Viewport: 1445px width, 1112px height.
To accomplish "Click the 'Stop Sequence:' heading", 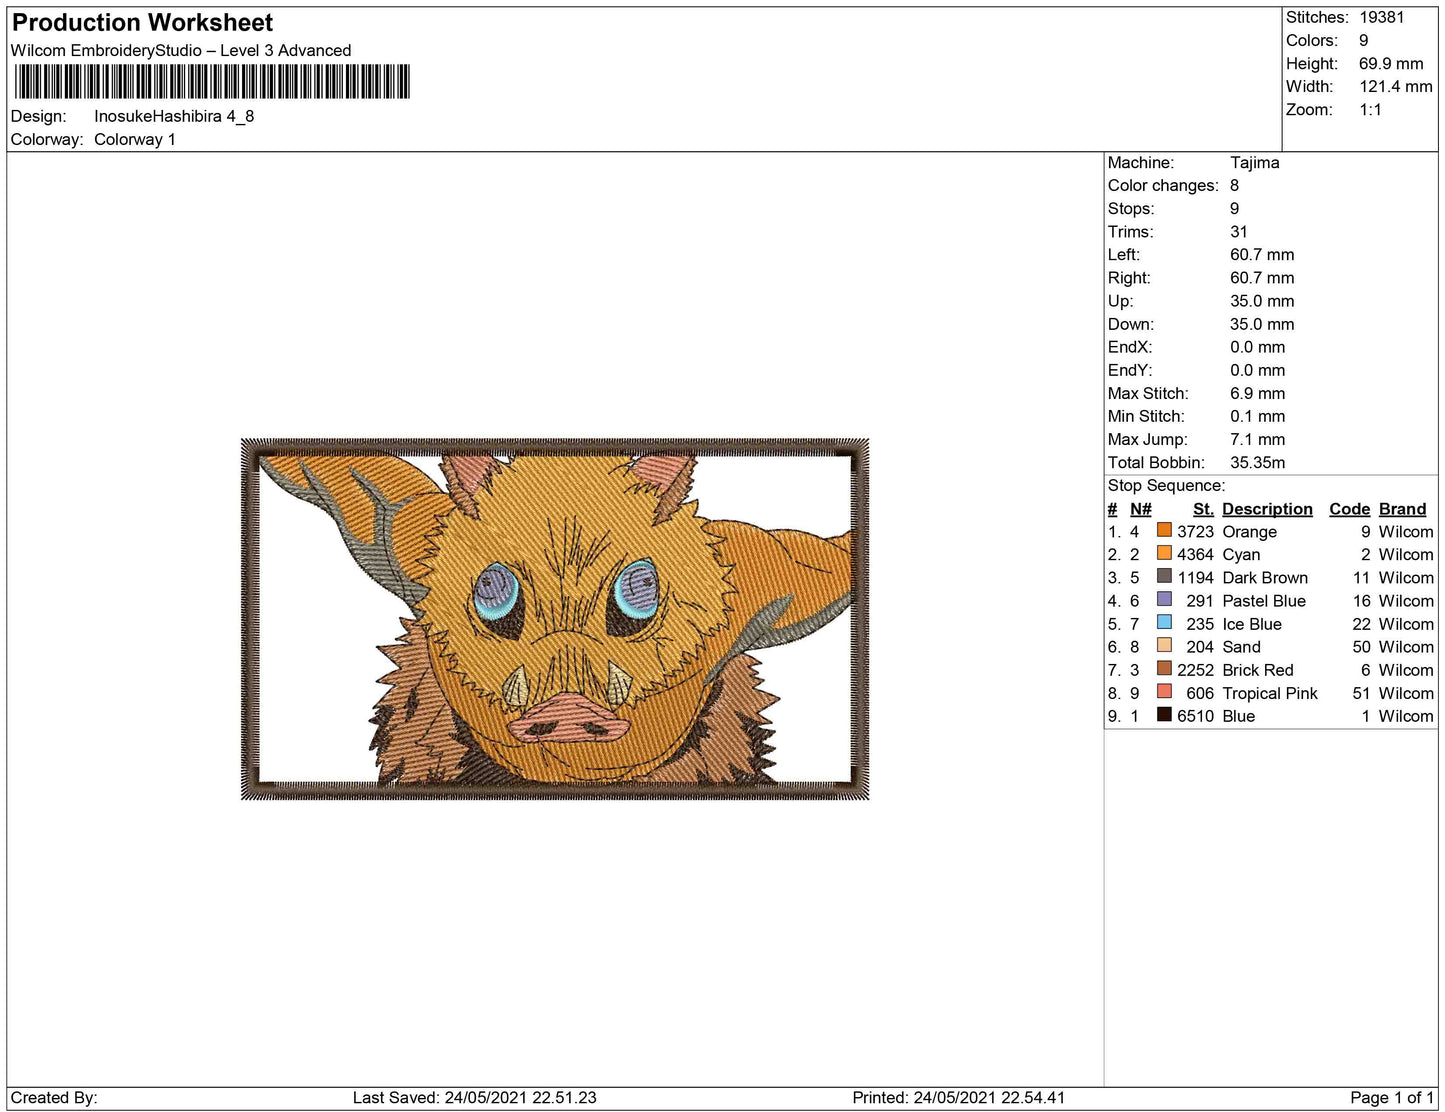I will (x=1166, y=485).
